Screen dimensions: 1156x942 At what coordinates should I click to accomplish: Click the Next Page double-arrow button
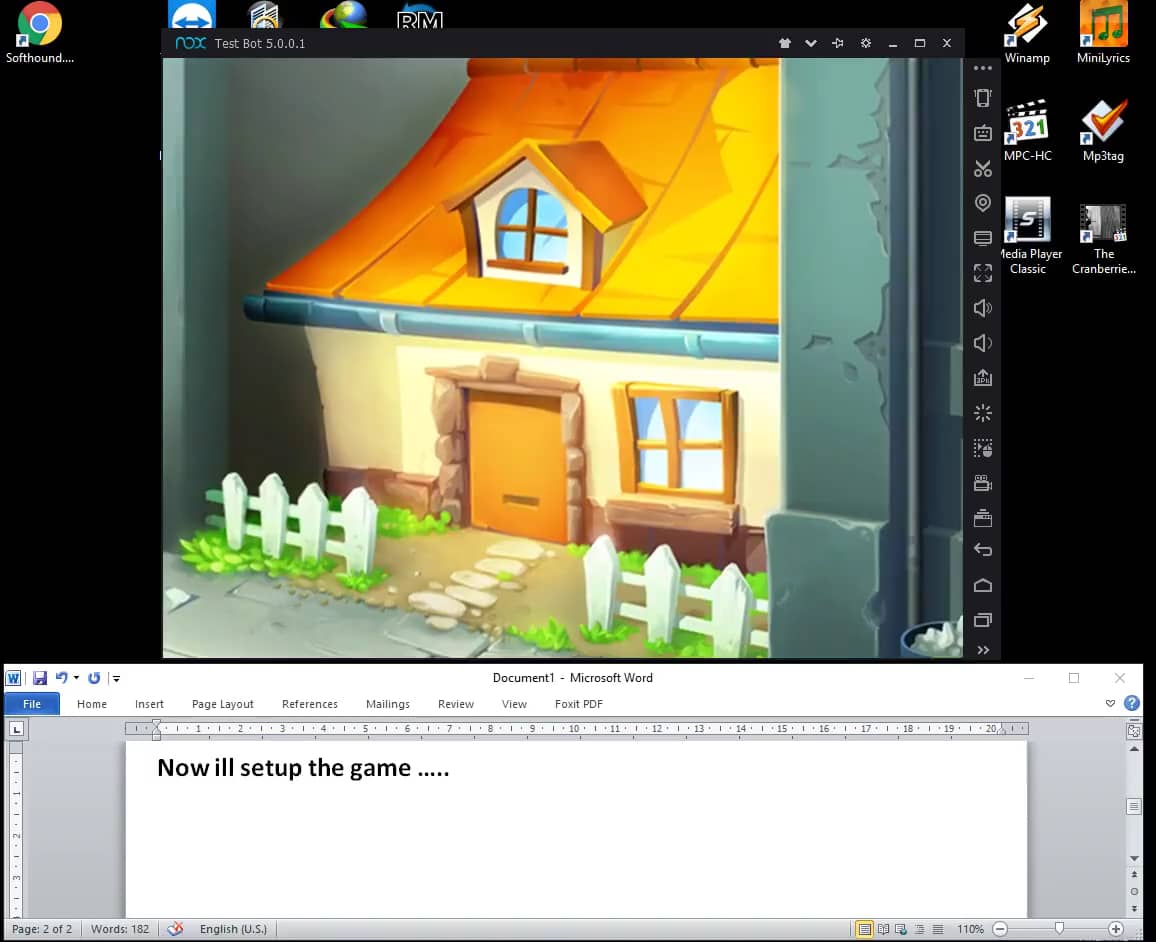tap(1134, 908)
